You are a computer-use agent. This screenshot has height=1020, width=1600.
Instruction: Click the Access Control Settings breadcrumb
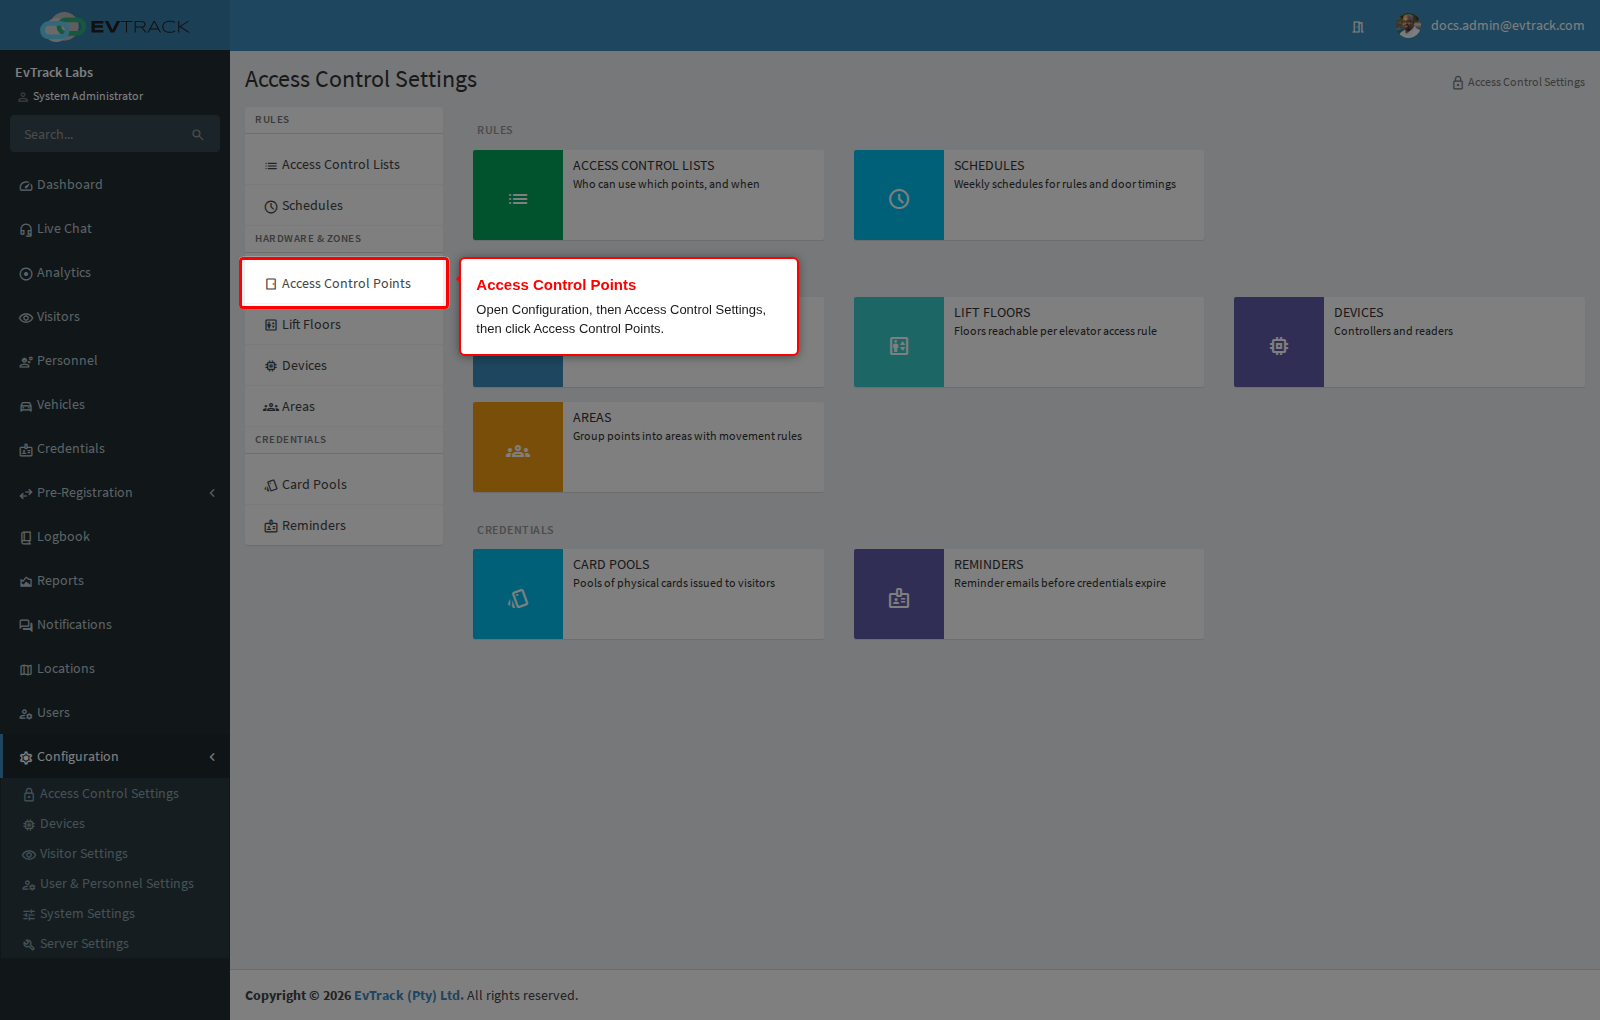[1518, 82]
